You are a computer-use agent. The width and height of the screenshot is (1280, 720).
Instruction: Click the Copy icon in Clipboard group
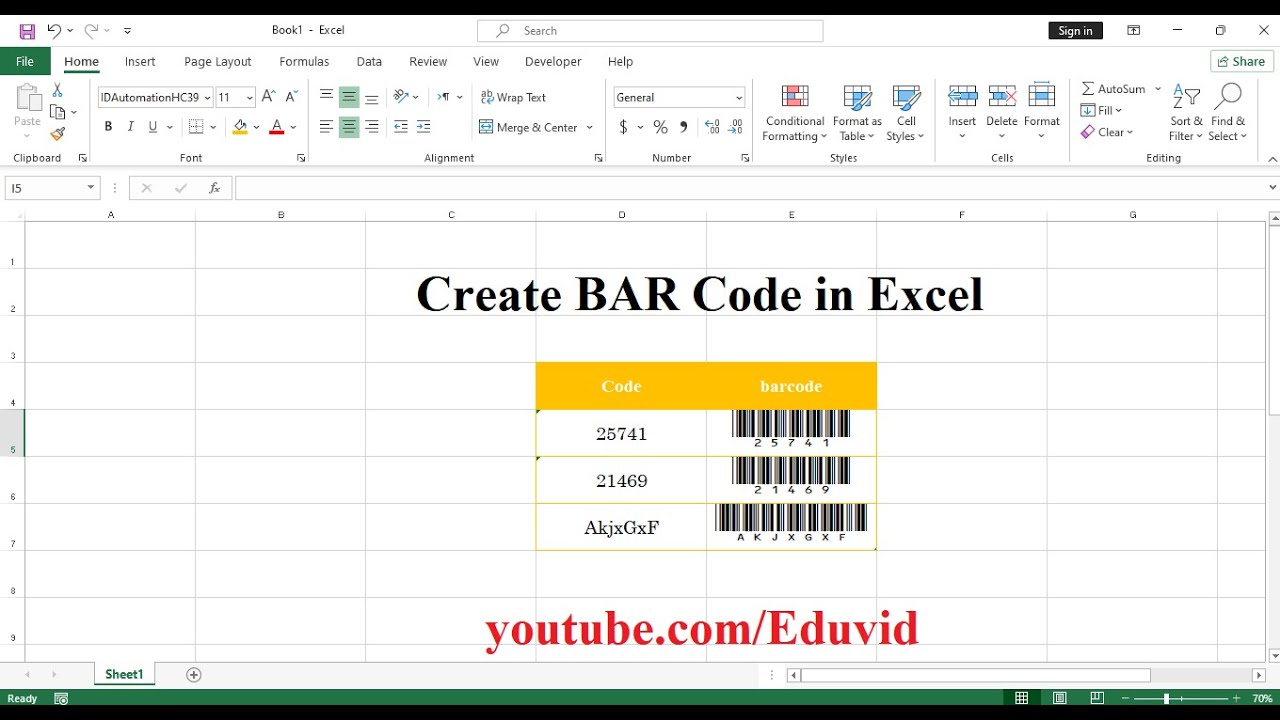58,112
